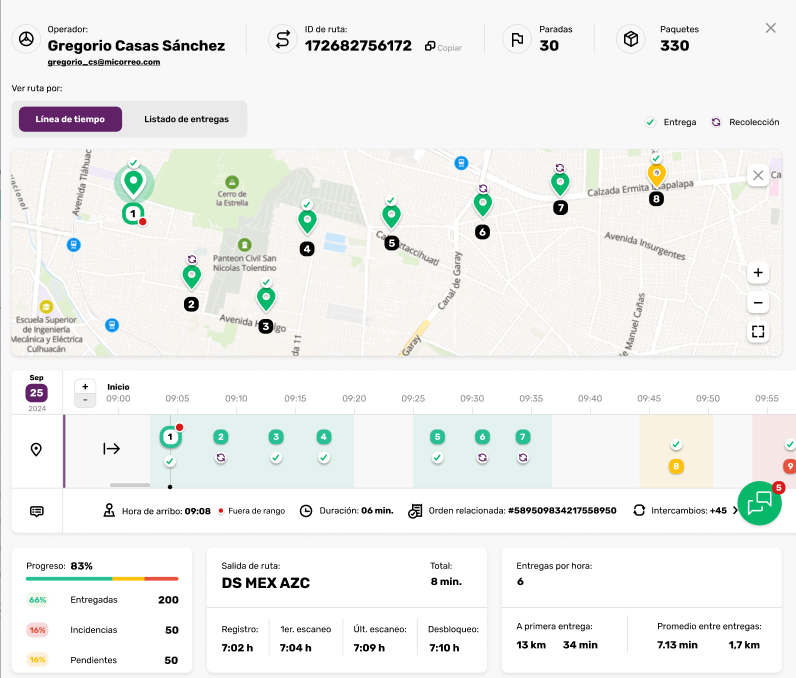Viewport: 796px width, 678px height.
Task: Click the operator steering wheel icon
Action: pos(26,39)
